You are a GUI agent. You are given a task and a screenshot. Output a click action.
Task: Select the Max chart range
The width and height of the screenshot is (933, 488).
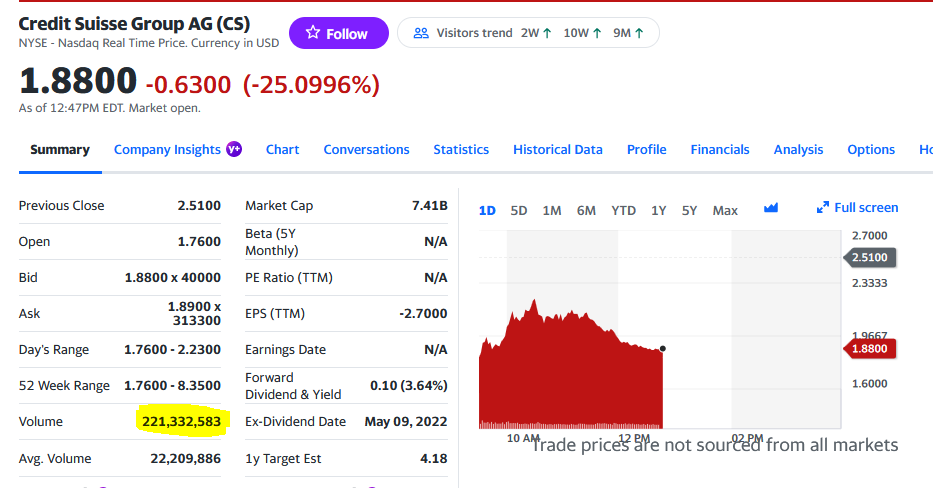(x=725, y=211)
